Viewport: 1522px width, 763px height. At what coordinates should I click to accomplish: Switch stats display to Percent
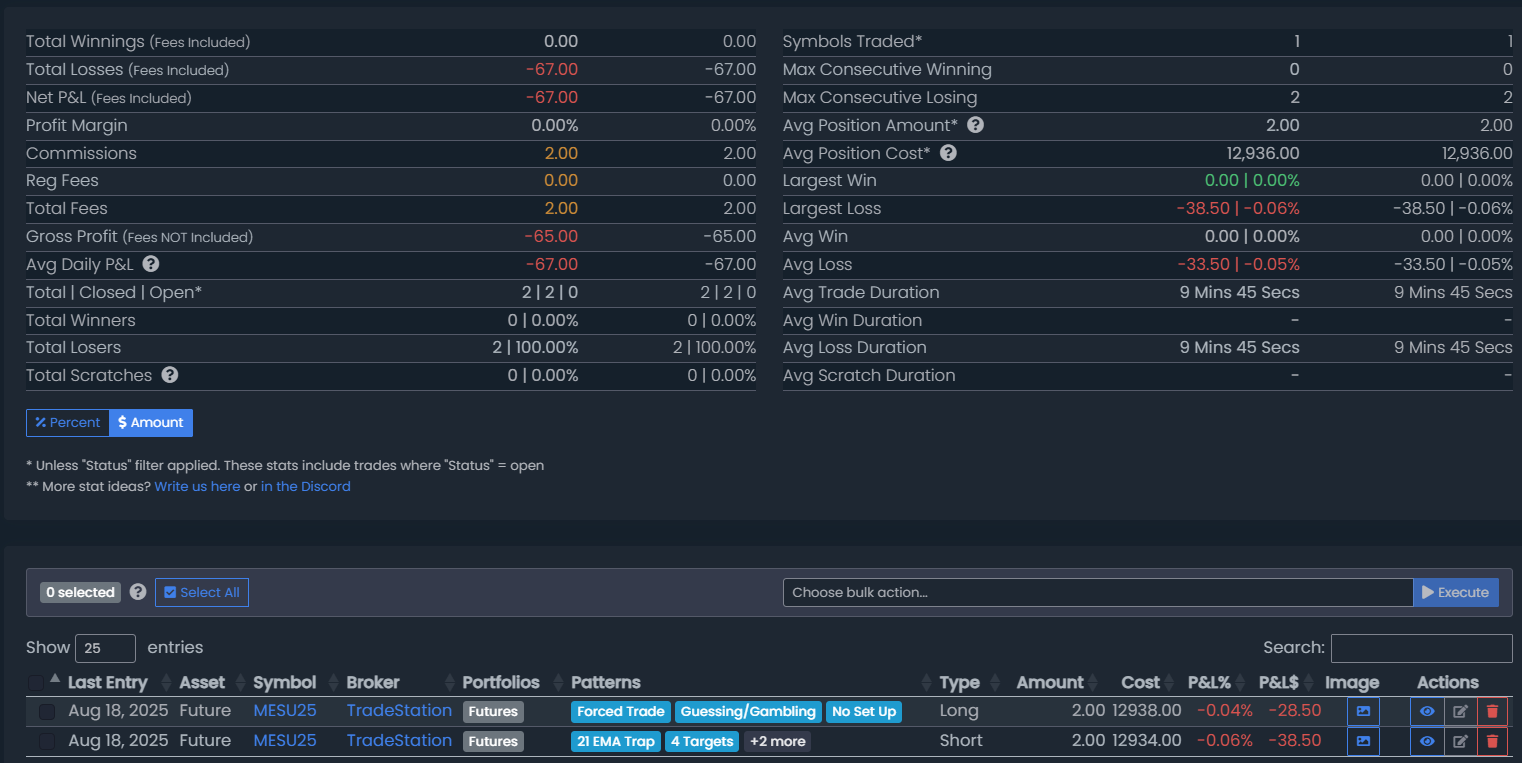click(67, 423)
